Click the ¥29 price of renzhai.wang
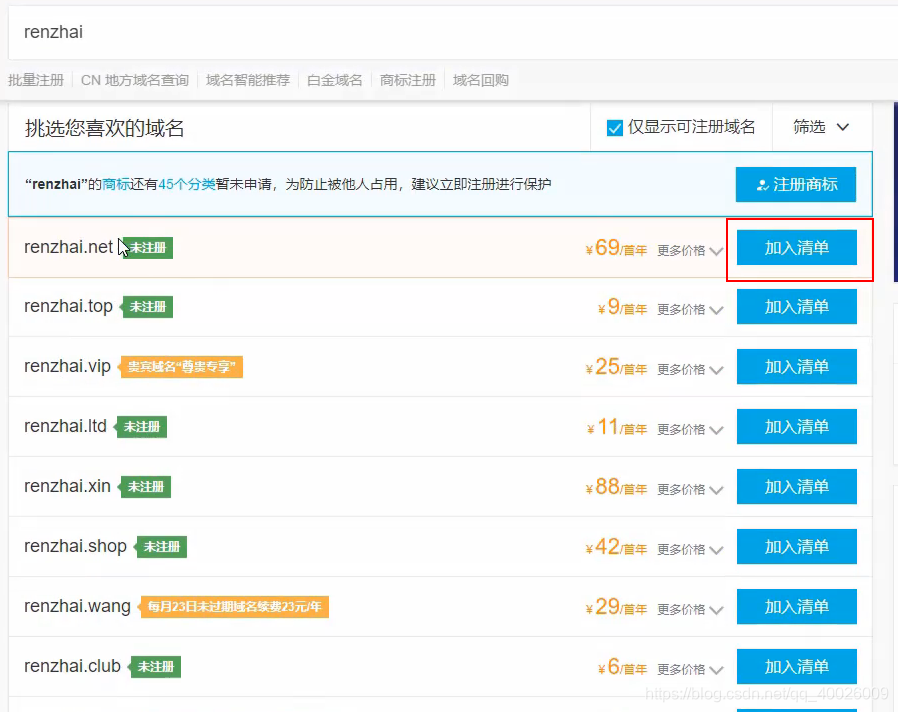The image size is (898, 712). (x=616, y=607)
